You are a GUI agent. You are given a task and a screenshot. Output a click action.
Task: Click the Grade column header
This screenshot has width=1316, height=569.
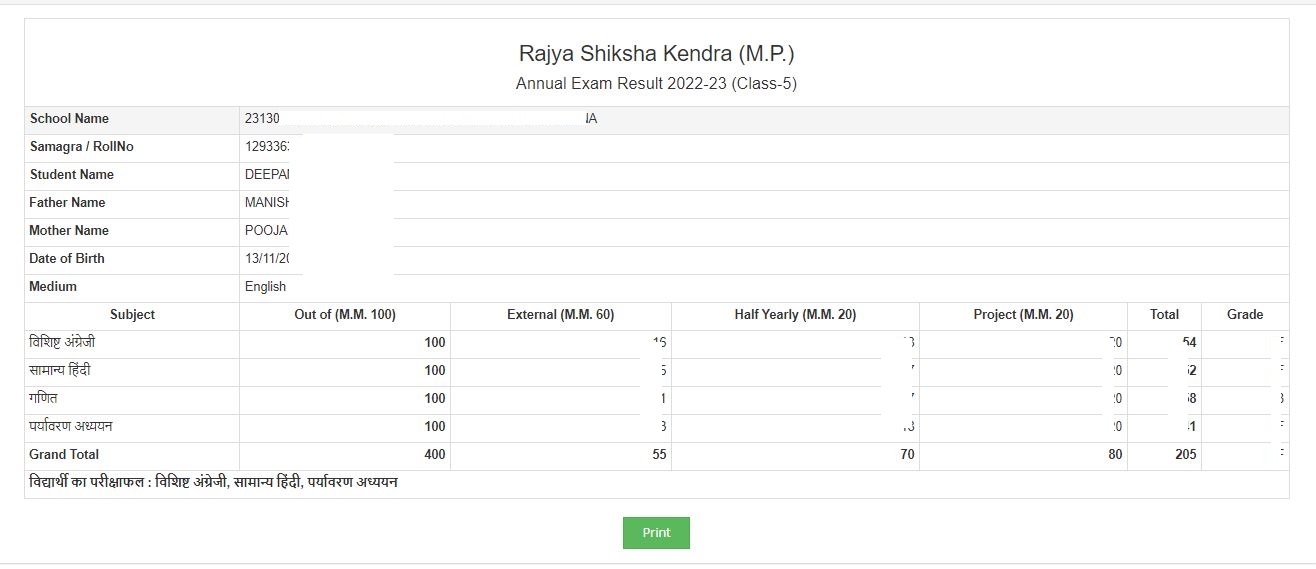(x=1245, y=315)
